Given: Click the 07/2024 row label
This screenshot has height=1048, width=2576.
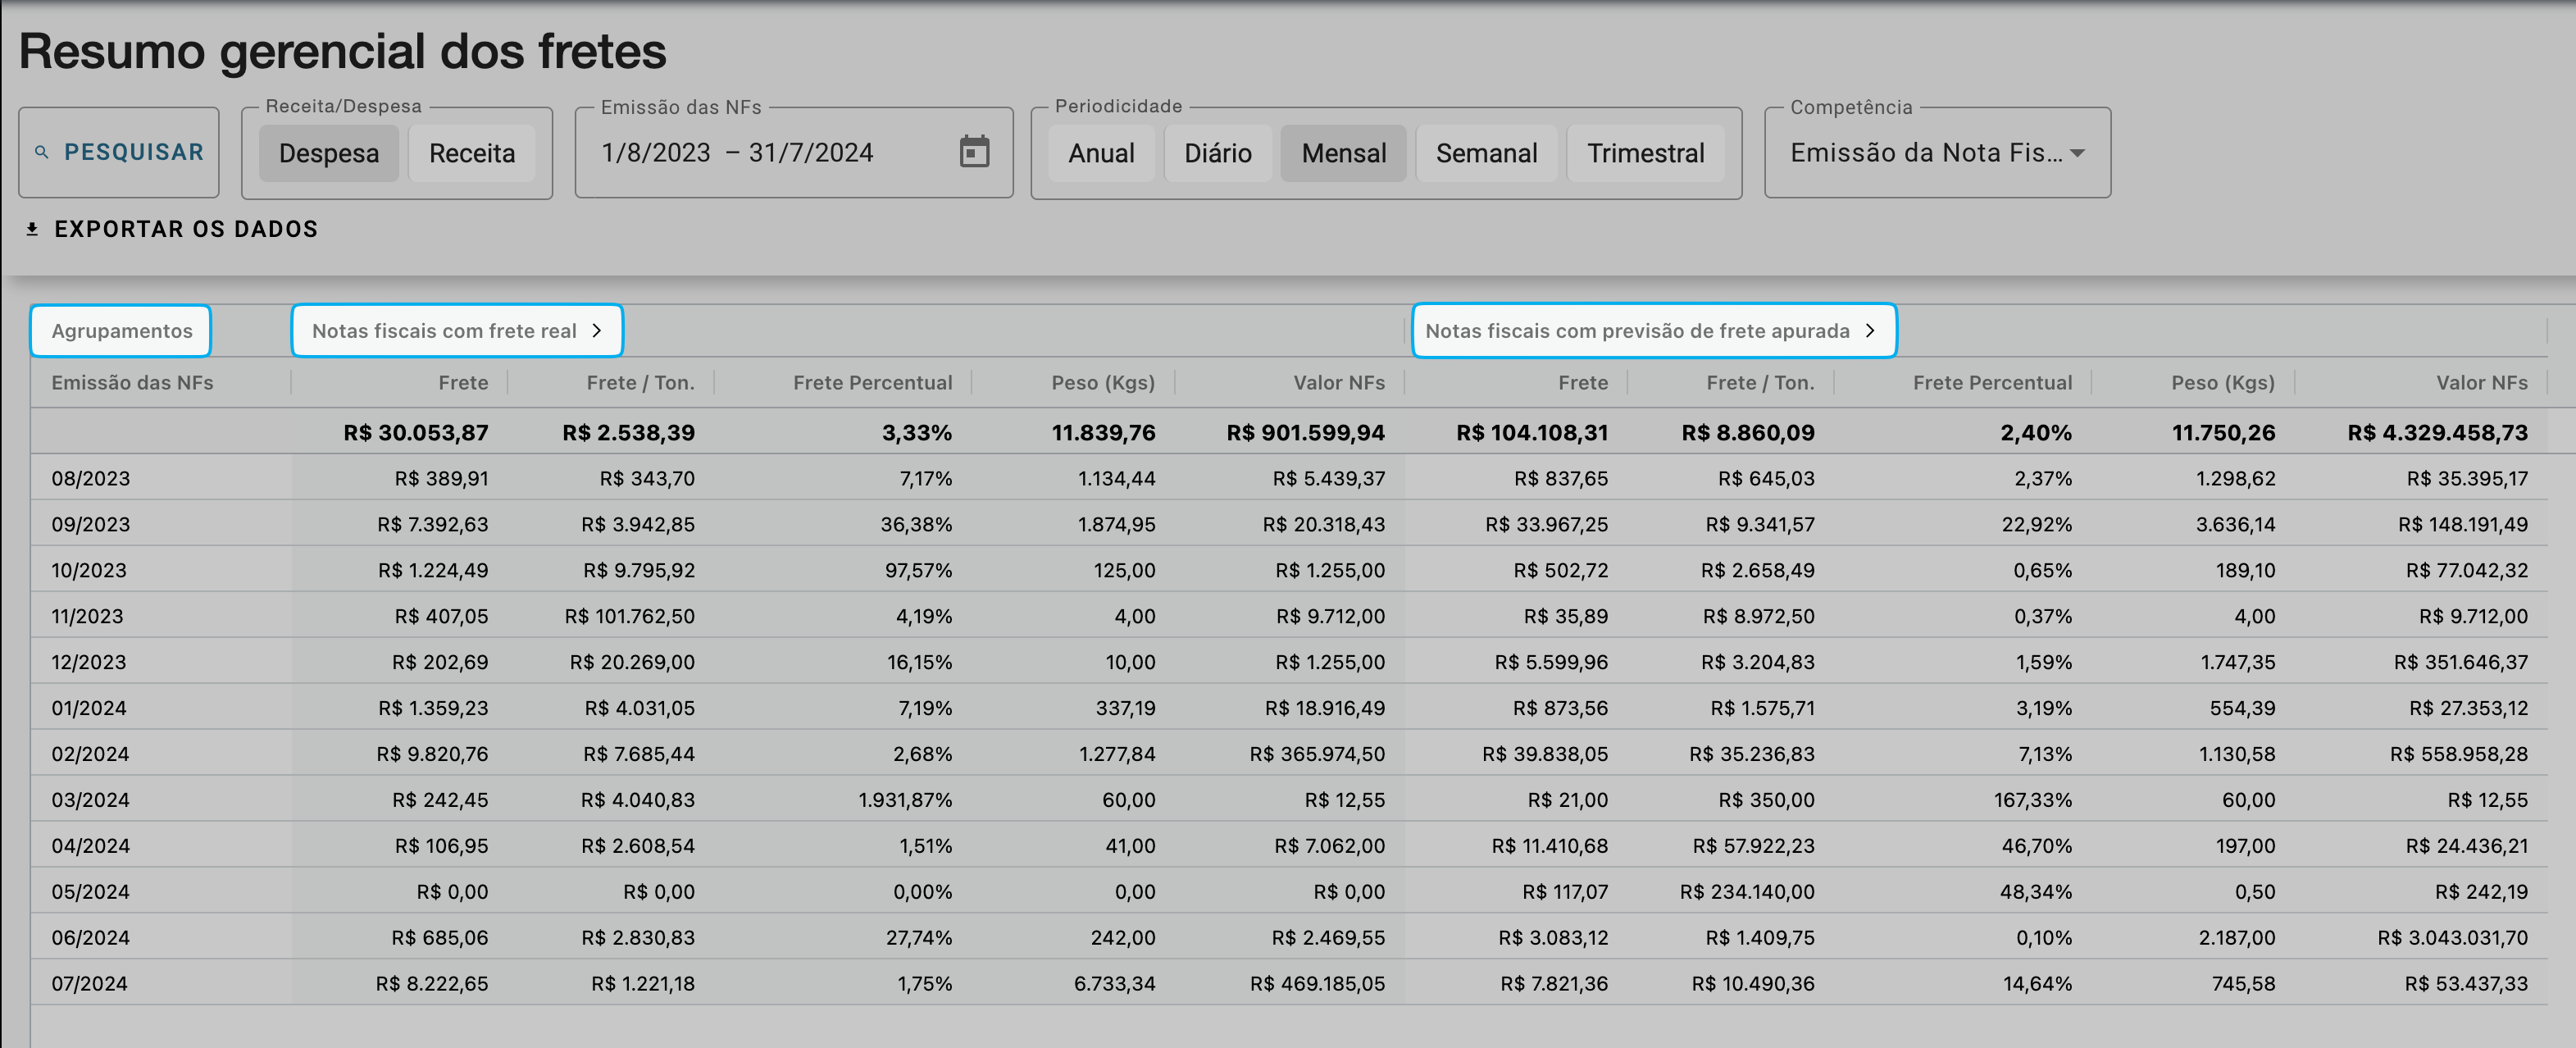Looking at the screenshot, I should coord(90,984).
